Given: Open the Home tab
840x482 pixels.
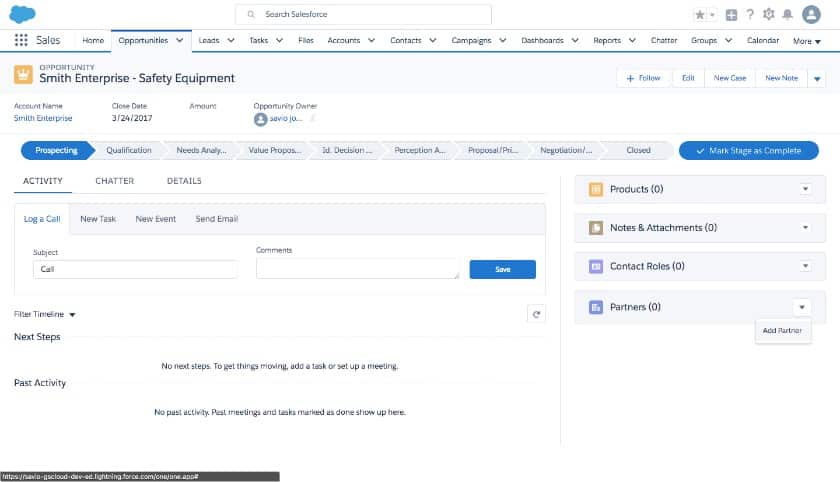Looking at the screenshot, I should click(x=93, y=40).
